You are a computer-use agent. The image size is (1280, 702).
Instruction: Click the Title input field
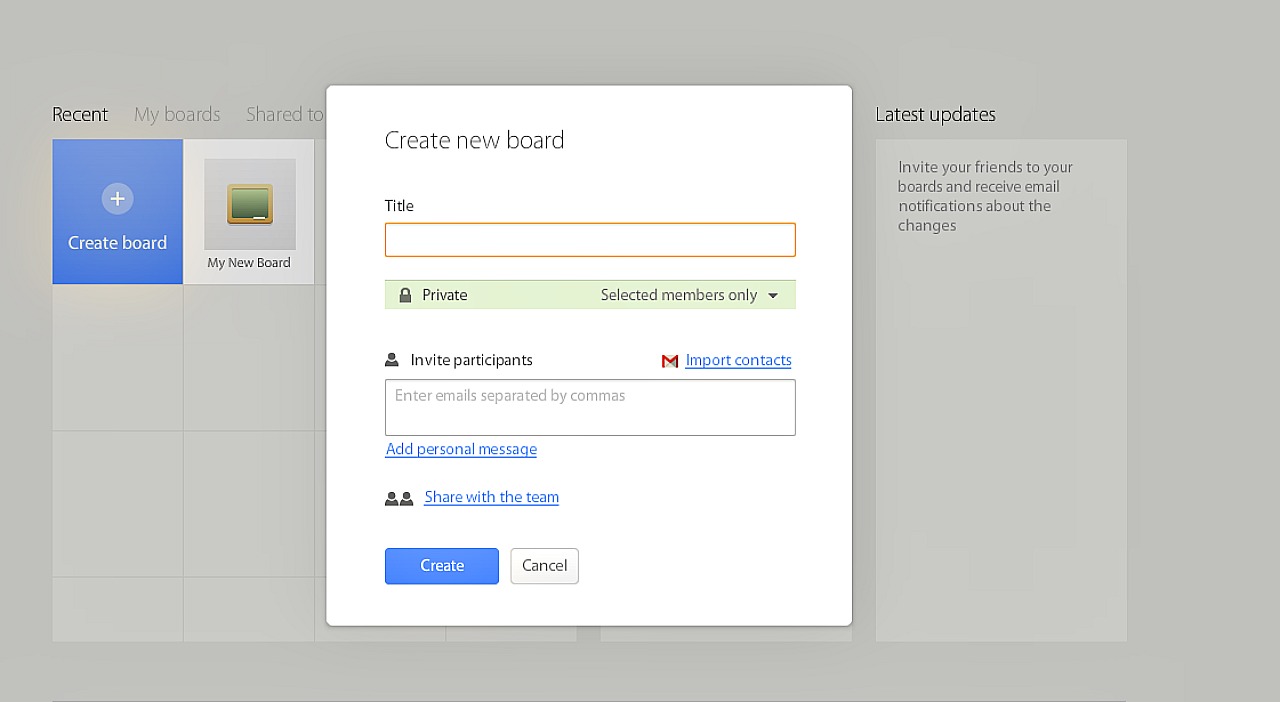pos(590,239)
